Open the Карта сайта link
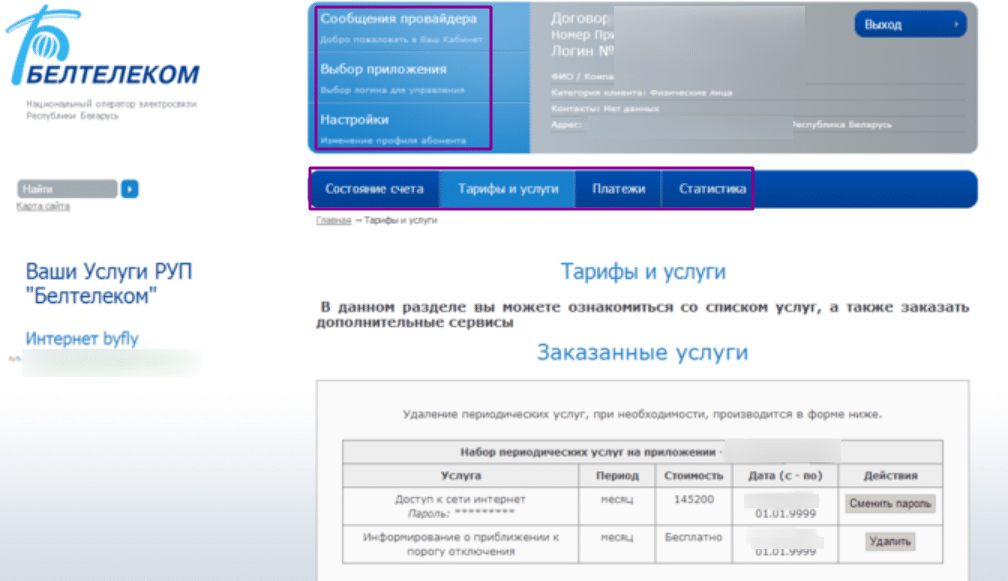Image resolution: width=1008 pixels, height=581 pixels. [x=43, y=206]
